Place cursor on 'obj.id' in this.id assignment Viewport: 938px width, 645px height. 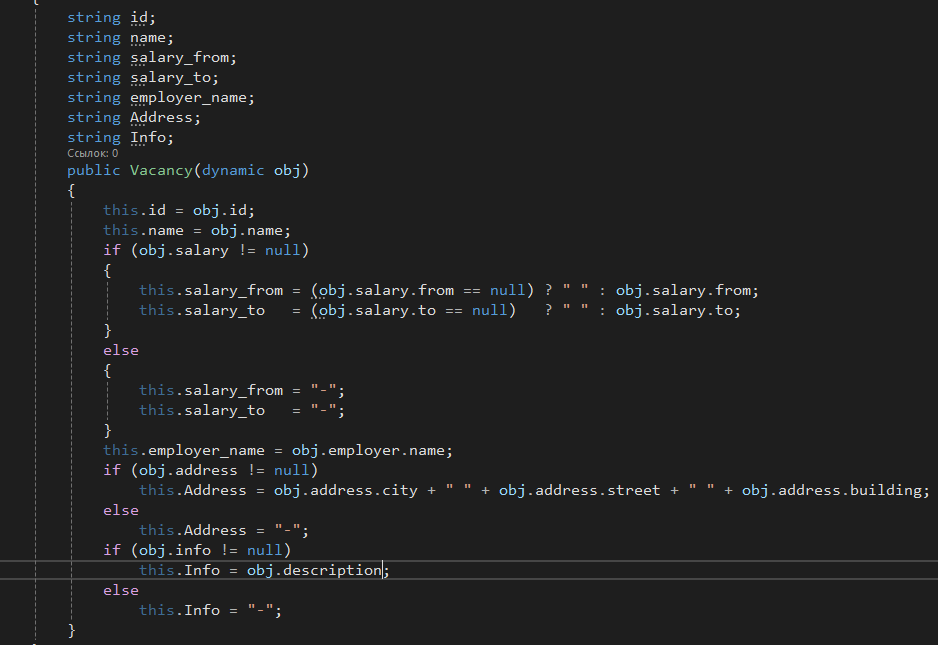[220, 211]
